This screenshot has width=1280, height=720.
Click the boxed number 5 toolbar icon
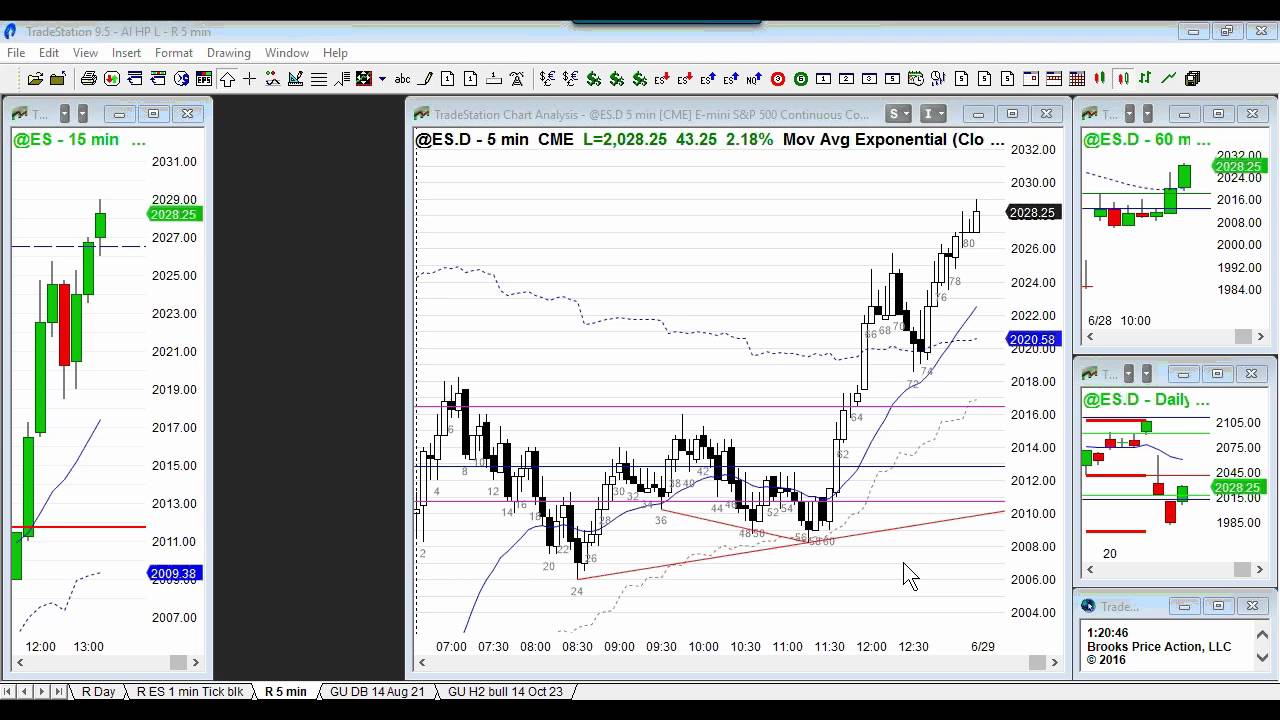pyautogui.click(x=892, y=79)
